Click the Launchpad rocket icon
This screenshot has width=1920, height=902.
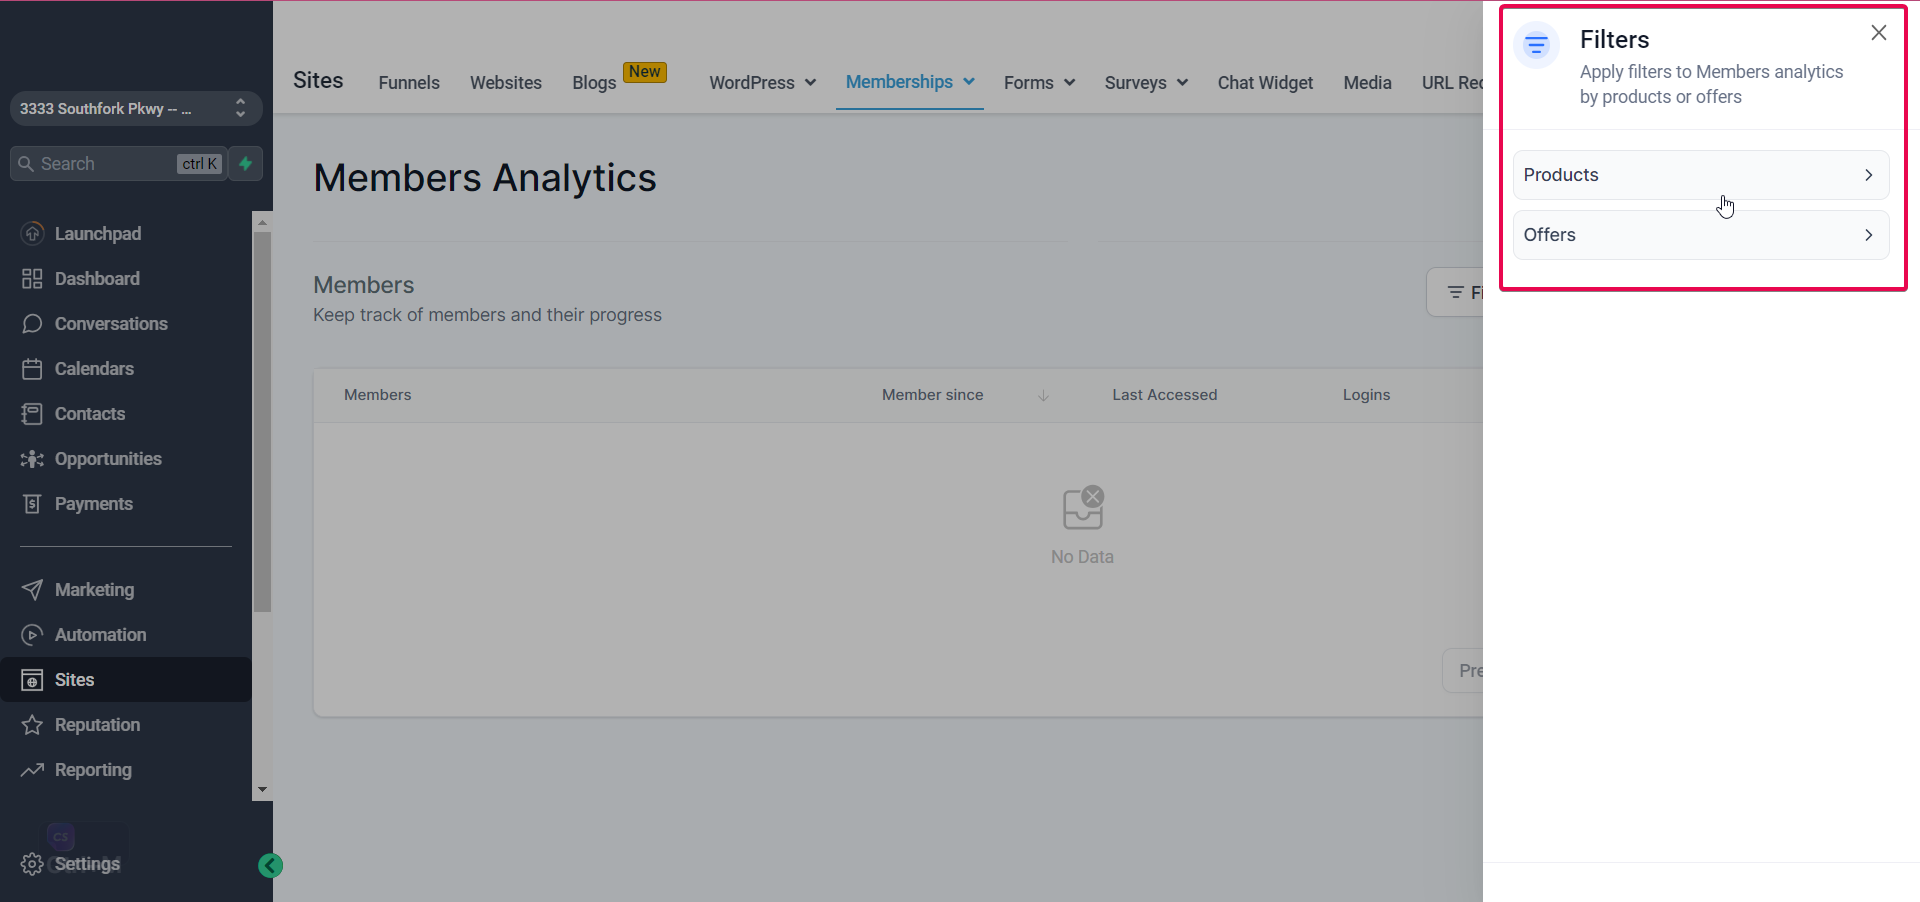32,233
